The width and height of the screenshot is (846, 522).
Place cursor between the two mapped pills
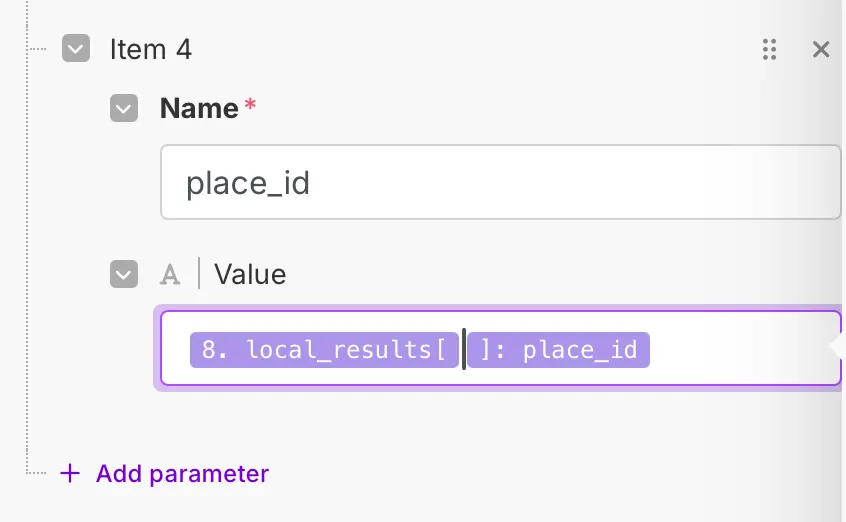click(x=464, y=350)
